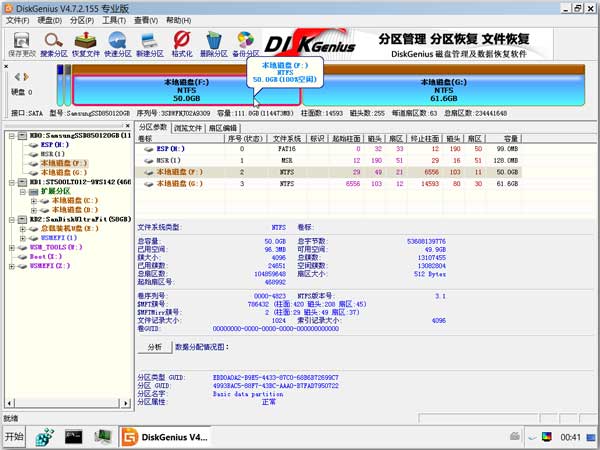Expand the USBEFI (Z:) tree node

pos(12,266)
